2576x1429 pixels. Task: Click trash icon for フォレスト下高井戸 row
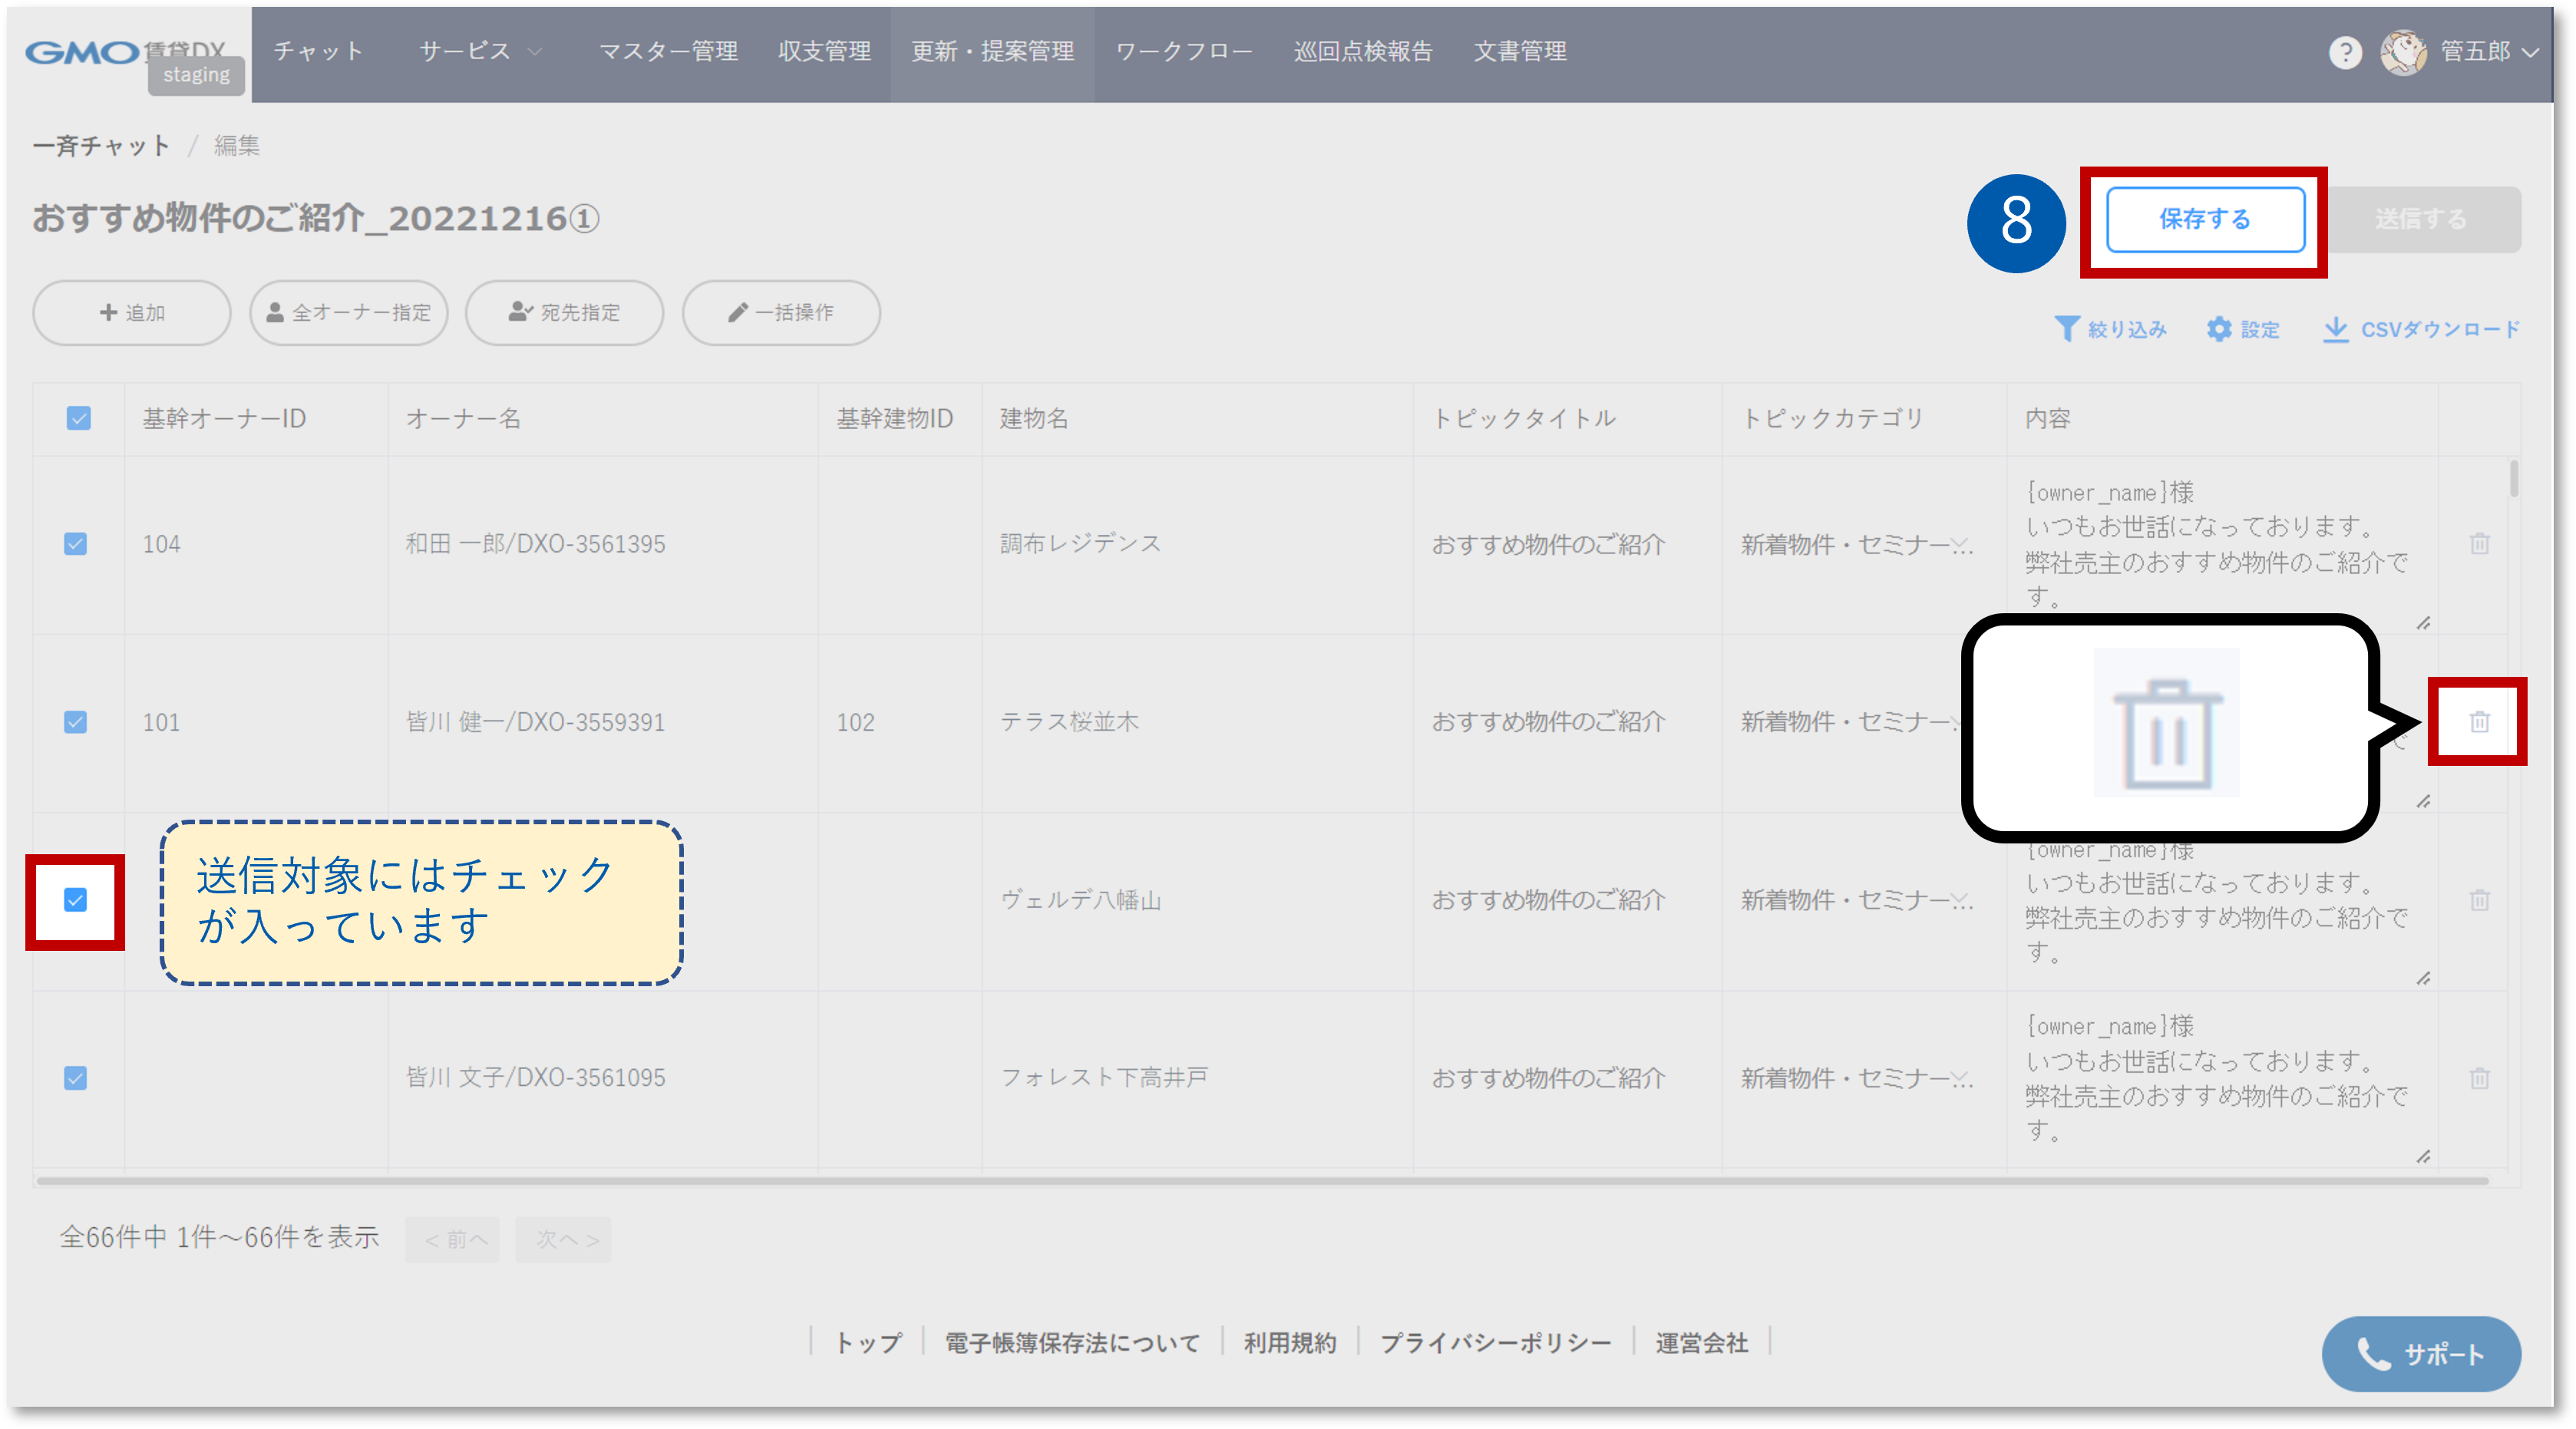pyautogui.click(x=2479, y=1078)
